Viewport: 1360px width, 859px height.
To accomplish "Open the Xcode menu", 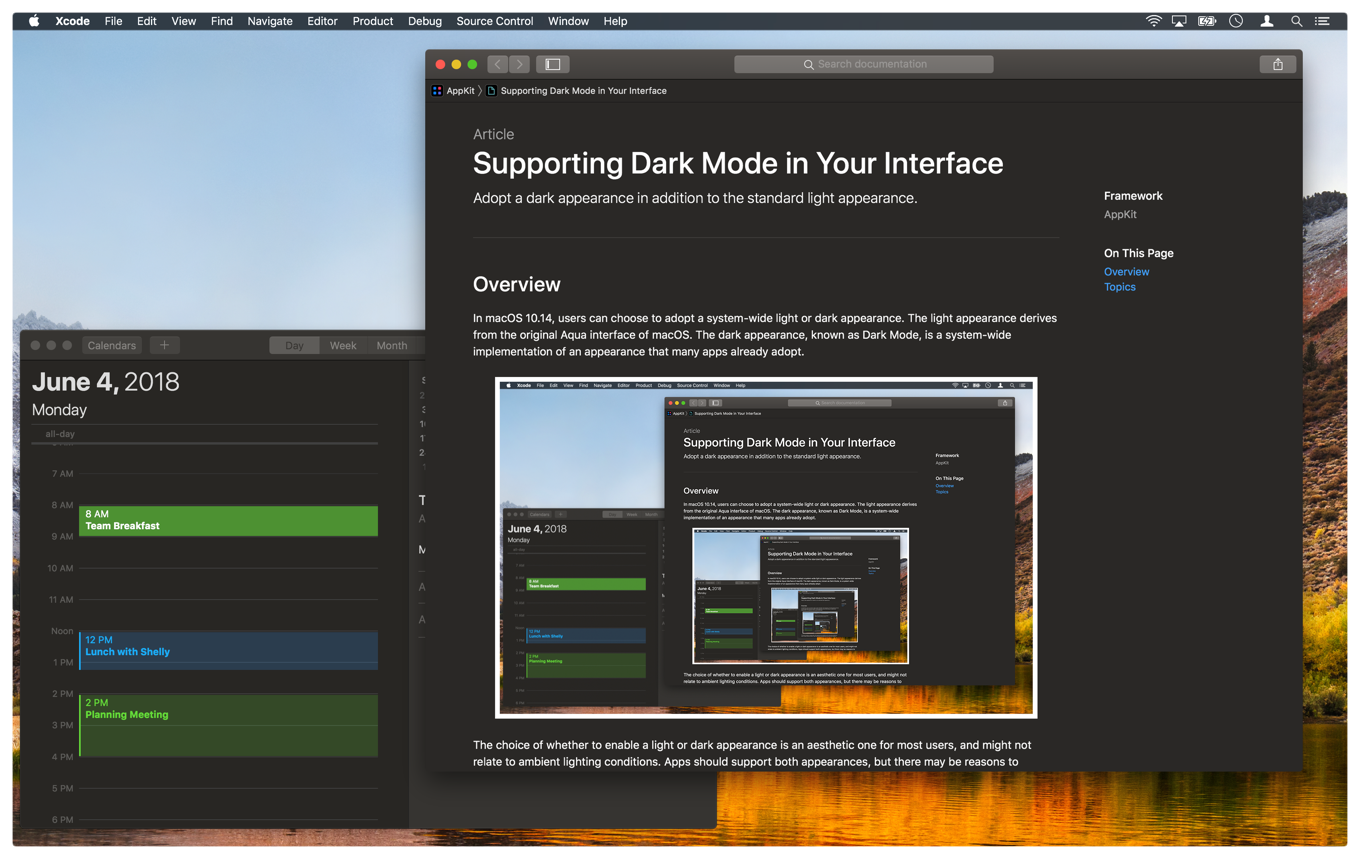I will point(72,21).
